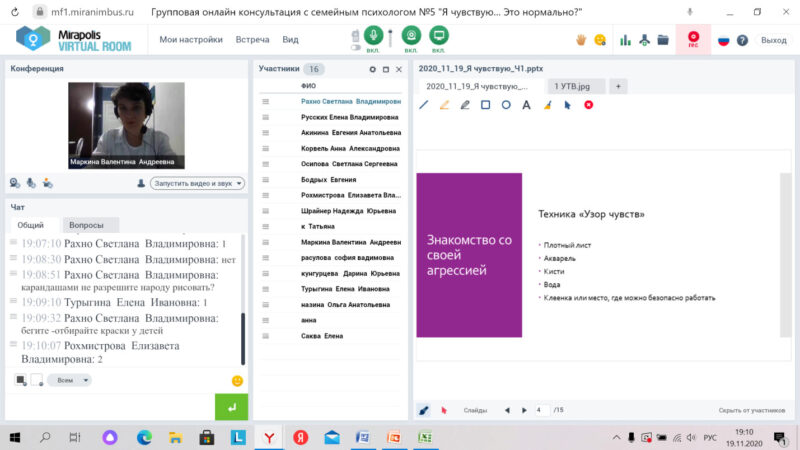The image size is (800, 450).
Task: Click microphone settings icon under conference video
Action: point(31,183)
